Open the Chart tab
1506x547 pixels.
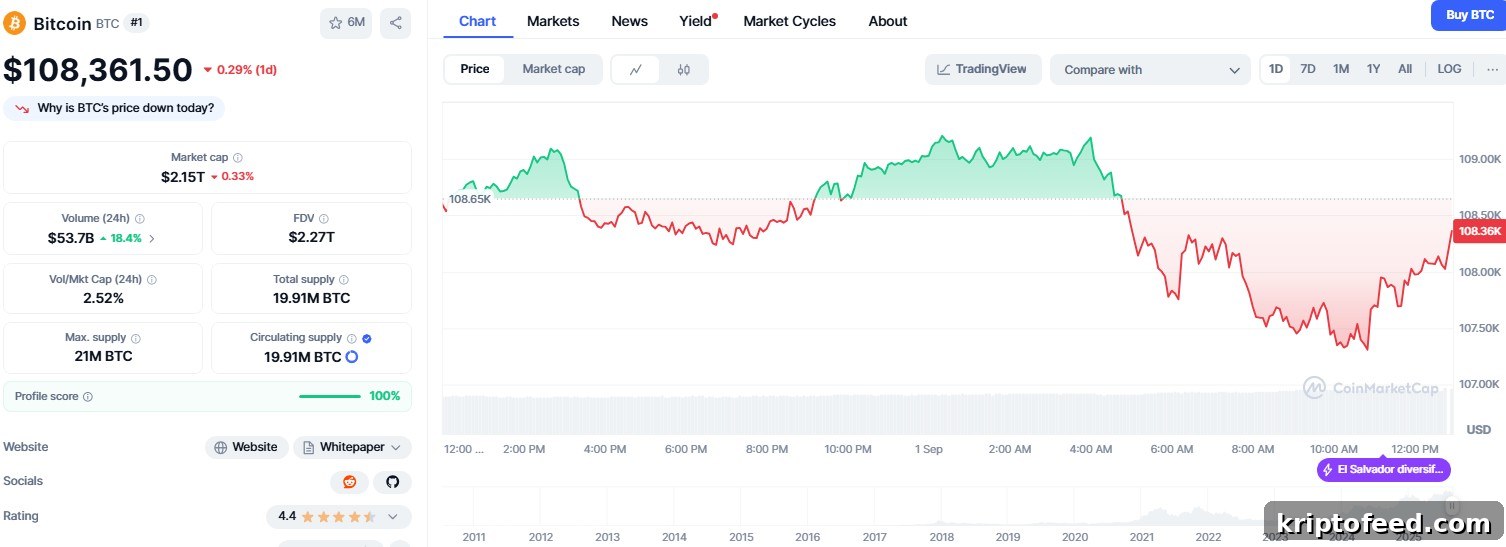(x=478, y=21)
